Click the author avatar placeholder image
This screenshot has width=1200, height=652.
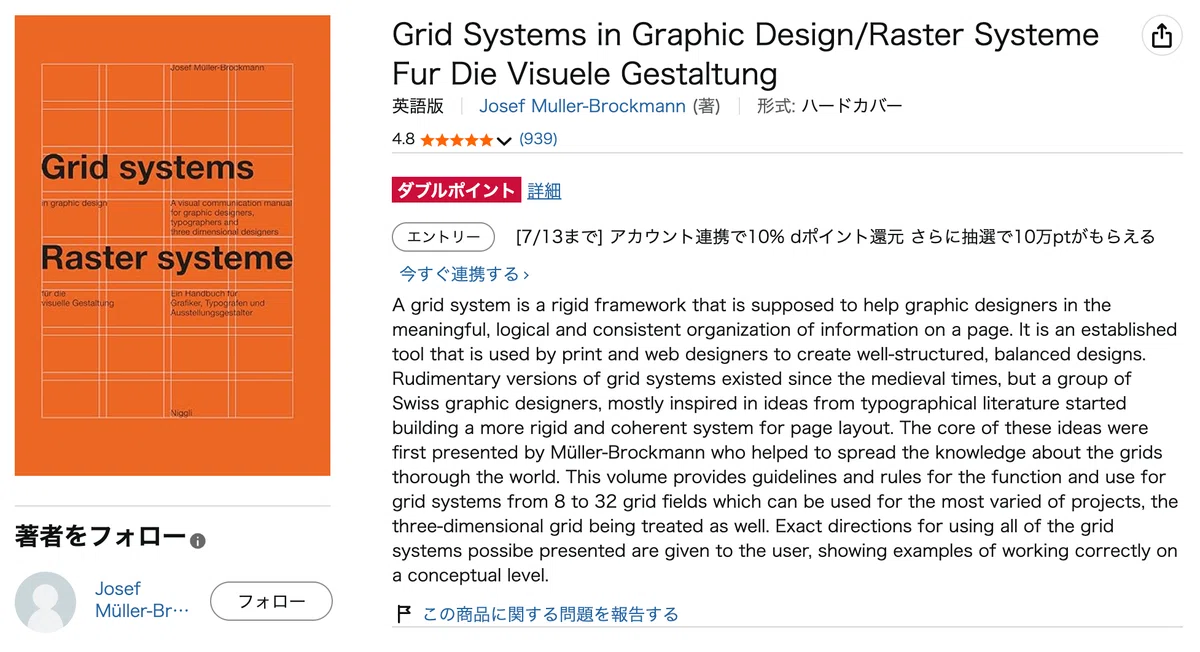click(45, 602)
